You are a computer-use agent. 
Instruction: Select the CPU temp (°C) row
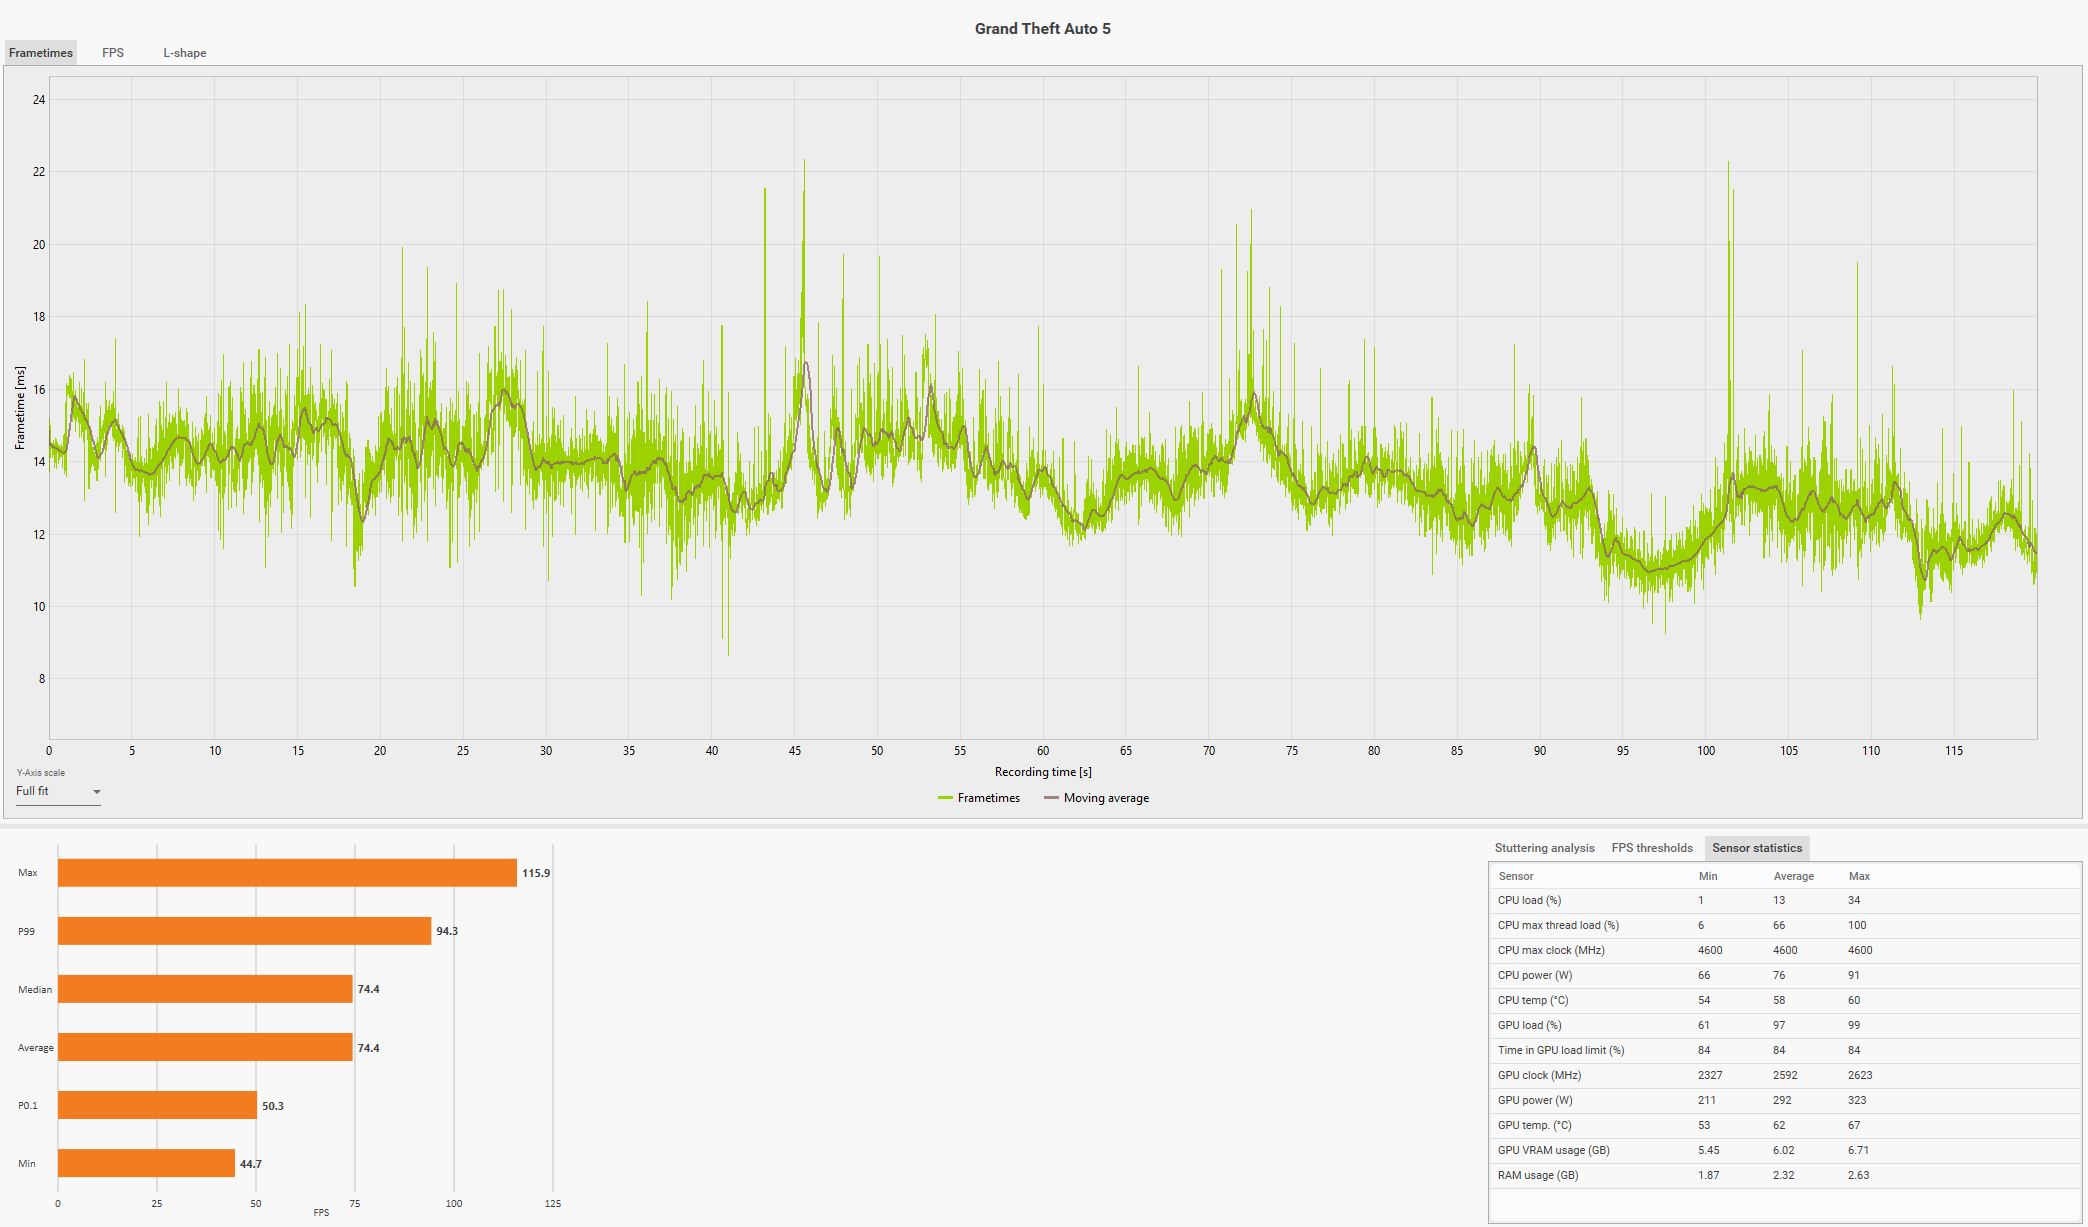coord(1785,1000)
